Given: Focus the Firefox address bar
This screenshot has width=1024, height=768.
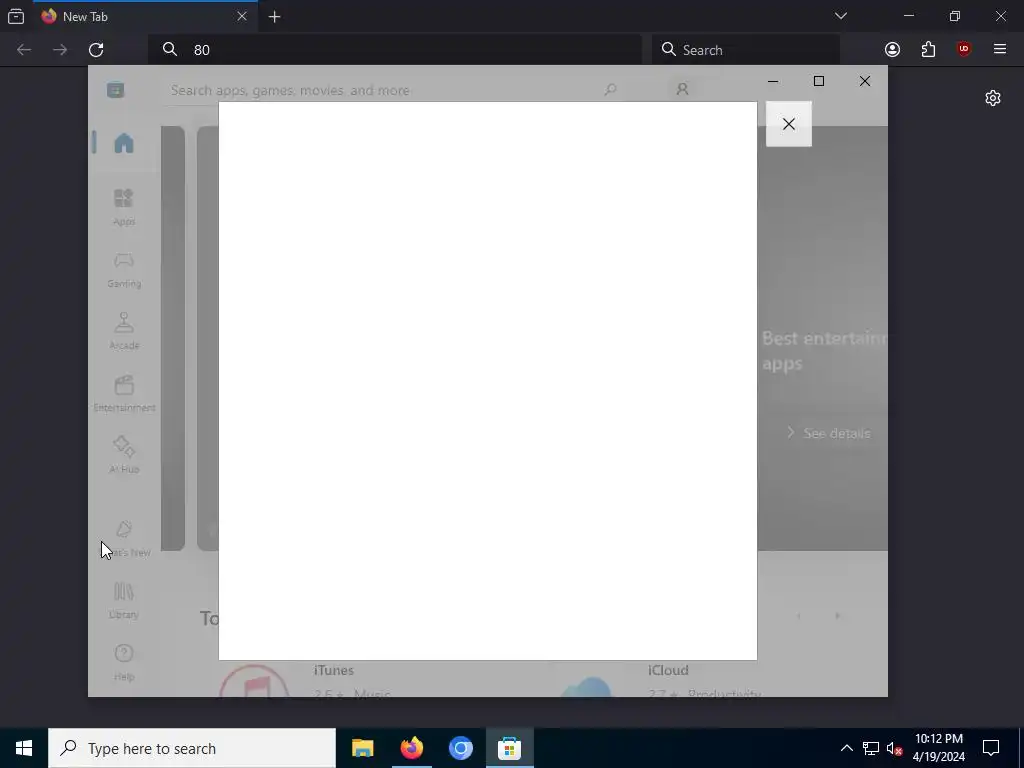Looking at the screenshot, I should [x=394, y=50].
